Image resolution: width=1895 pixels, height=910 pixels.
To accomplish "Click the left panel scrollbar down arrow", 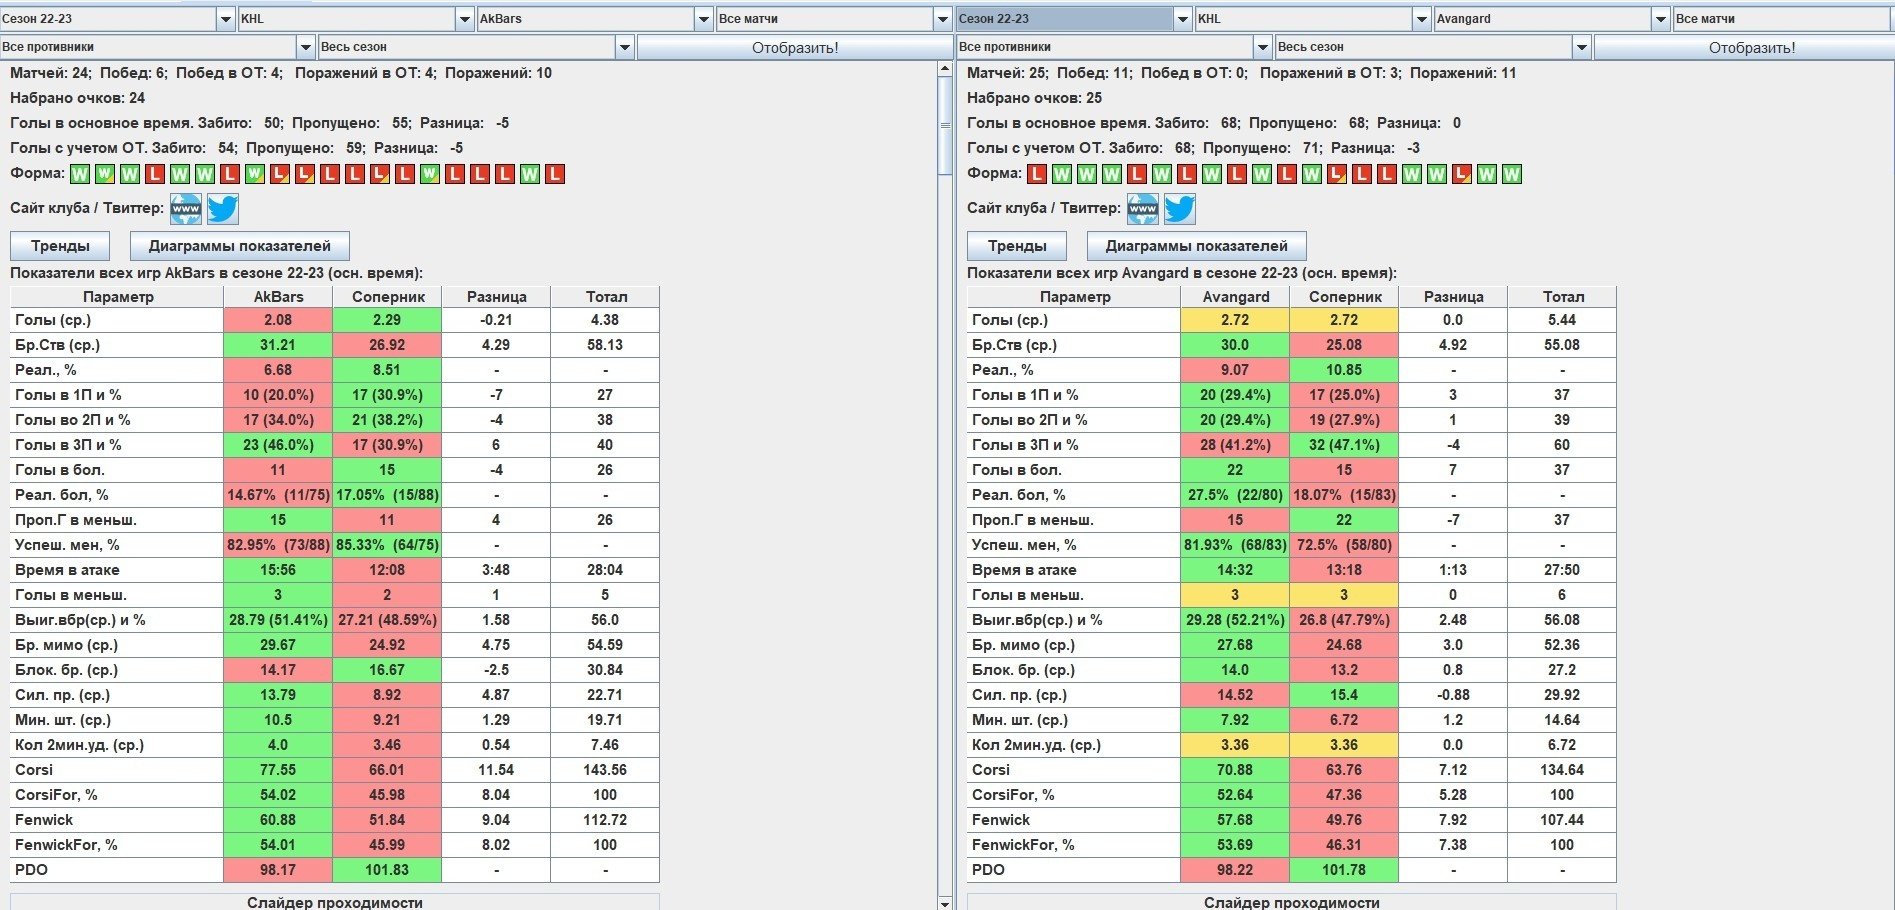I will click(945, 902).
